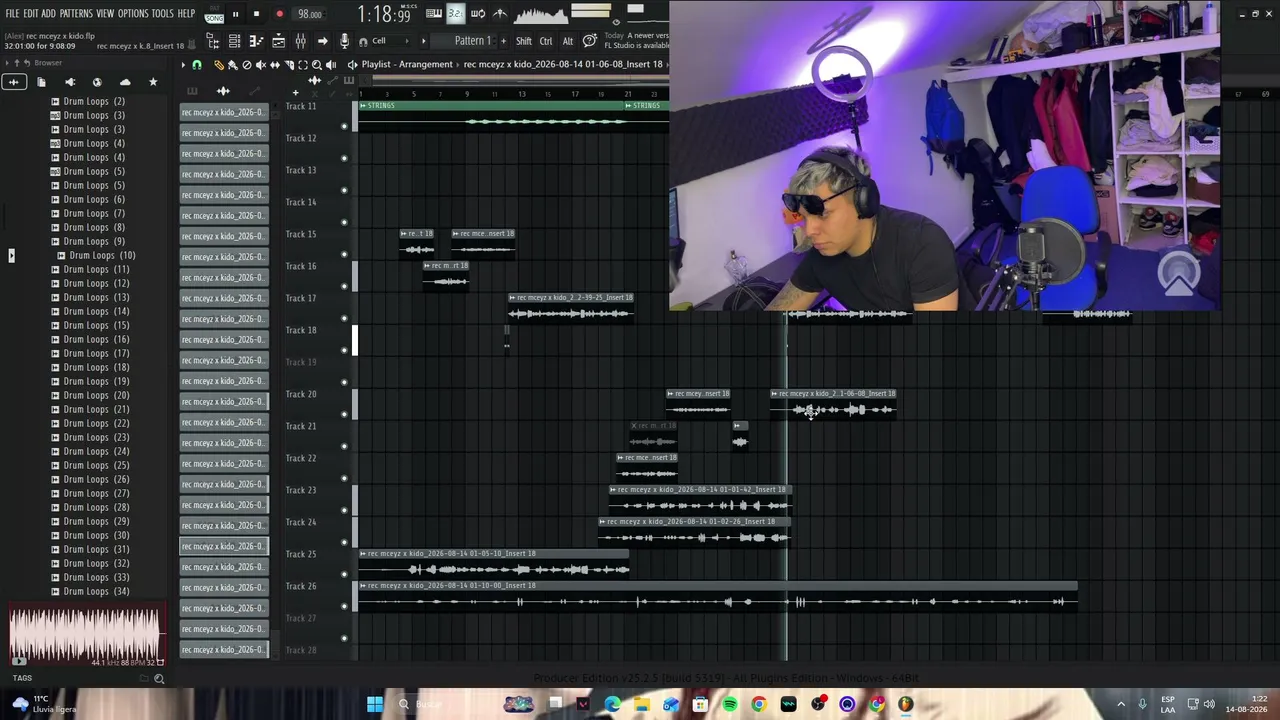The image size is (1280, 720).
Task: Open Spotify from the taskbar
Action: (730, 705)
